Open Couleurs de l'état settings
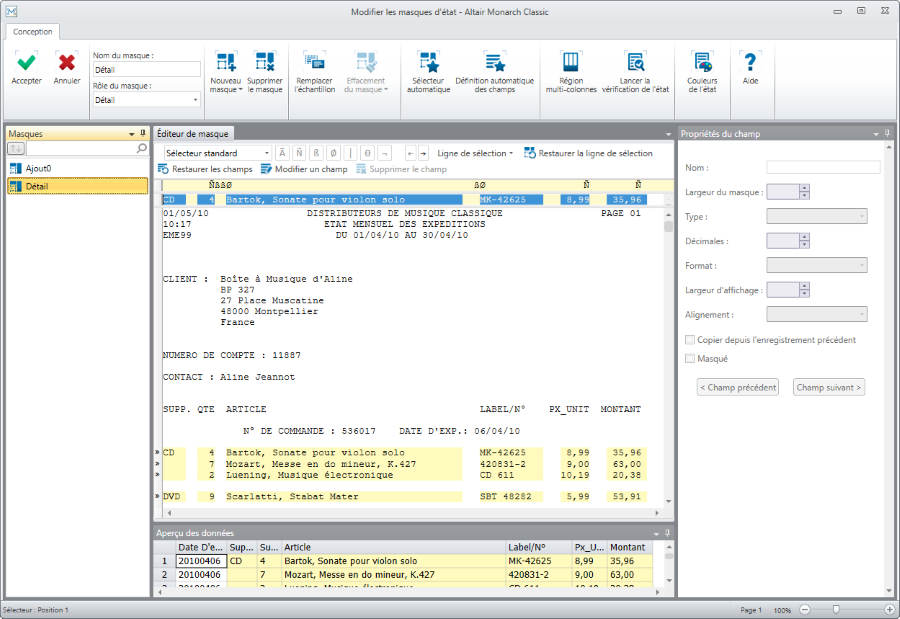 point(702,62)
